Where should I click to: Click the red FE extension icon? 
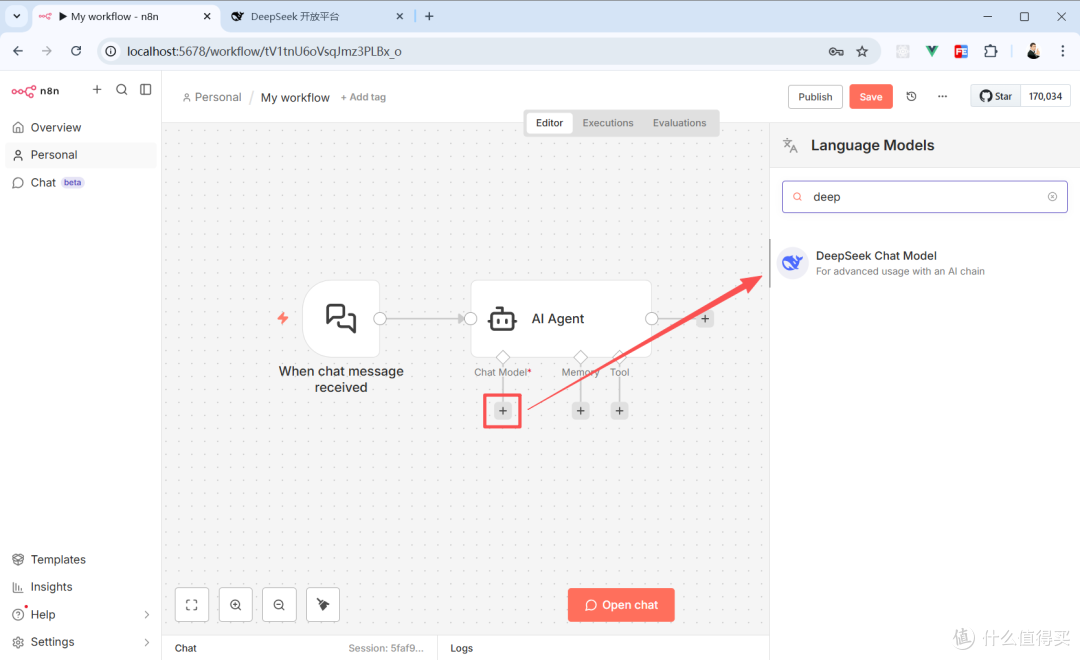click(961, 51)
